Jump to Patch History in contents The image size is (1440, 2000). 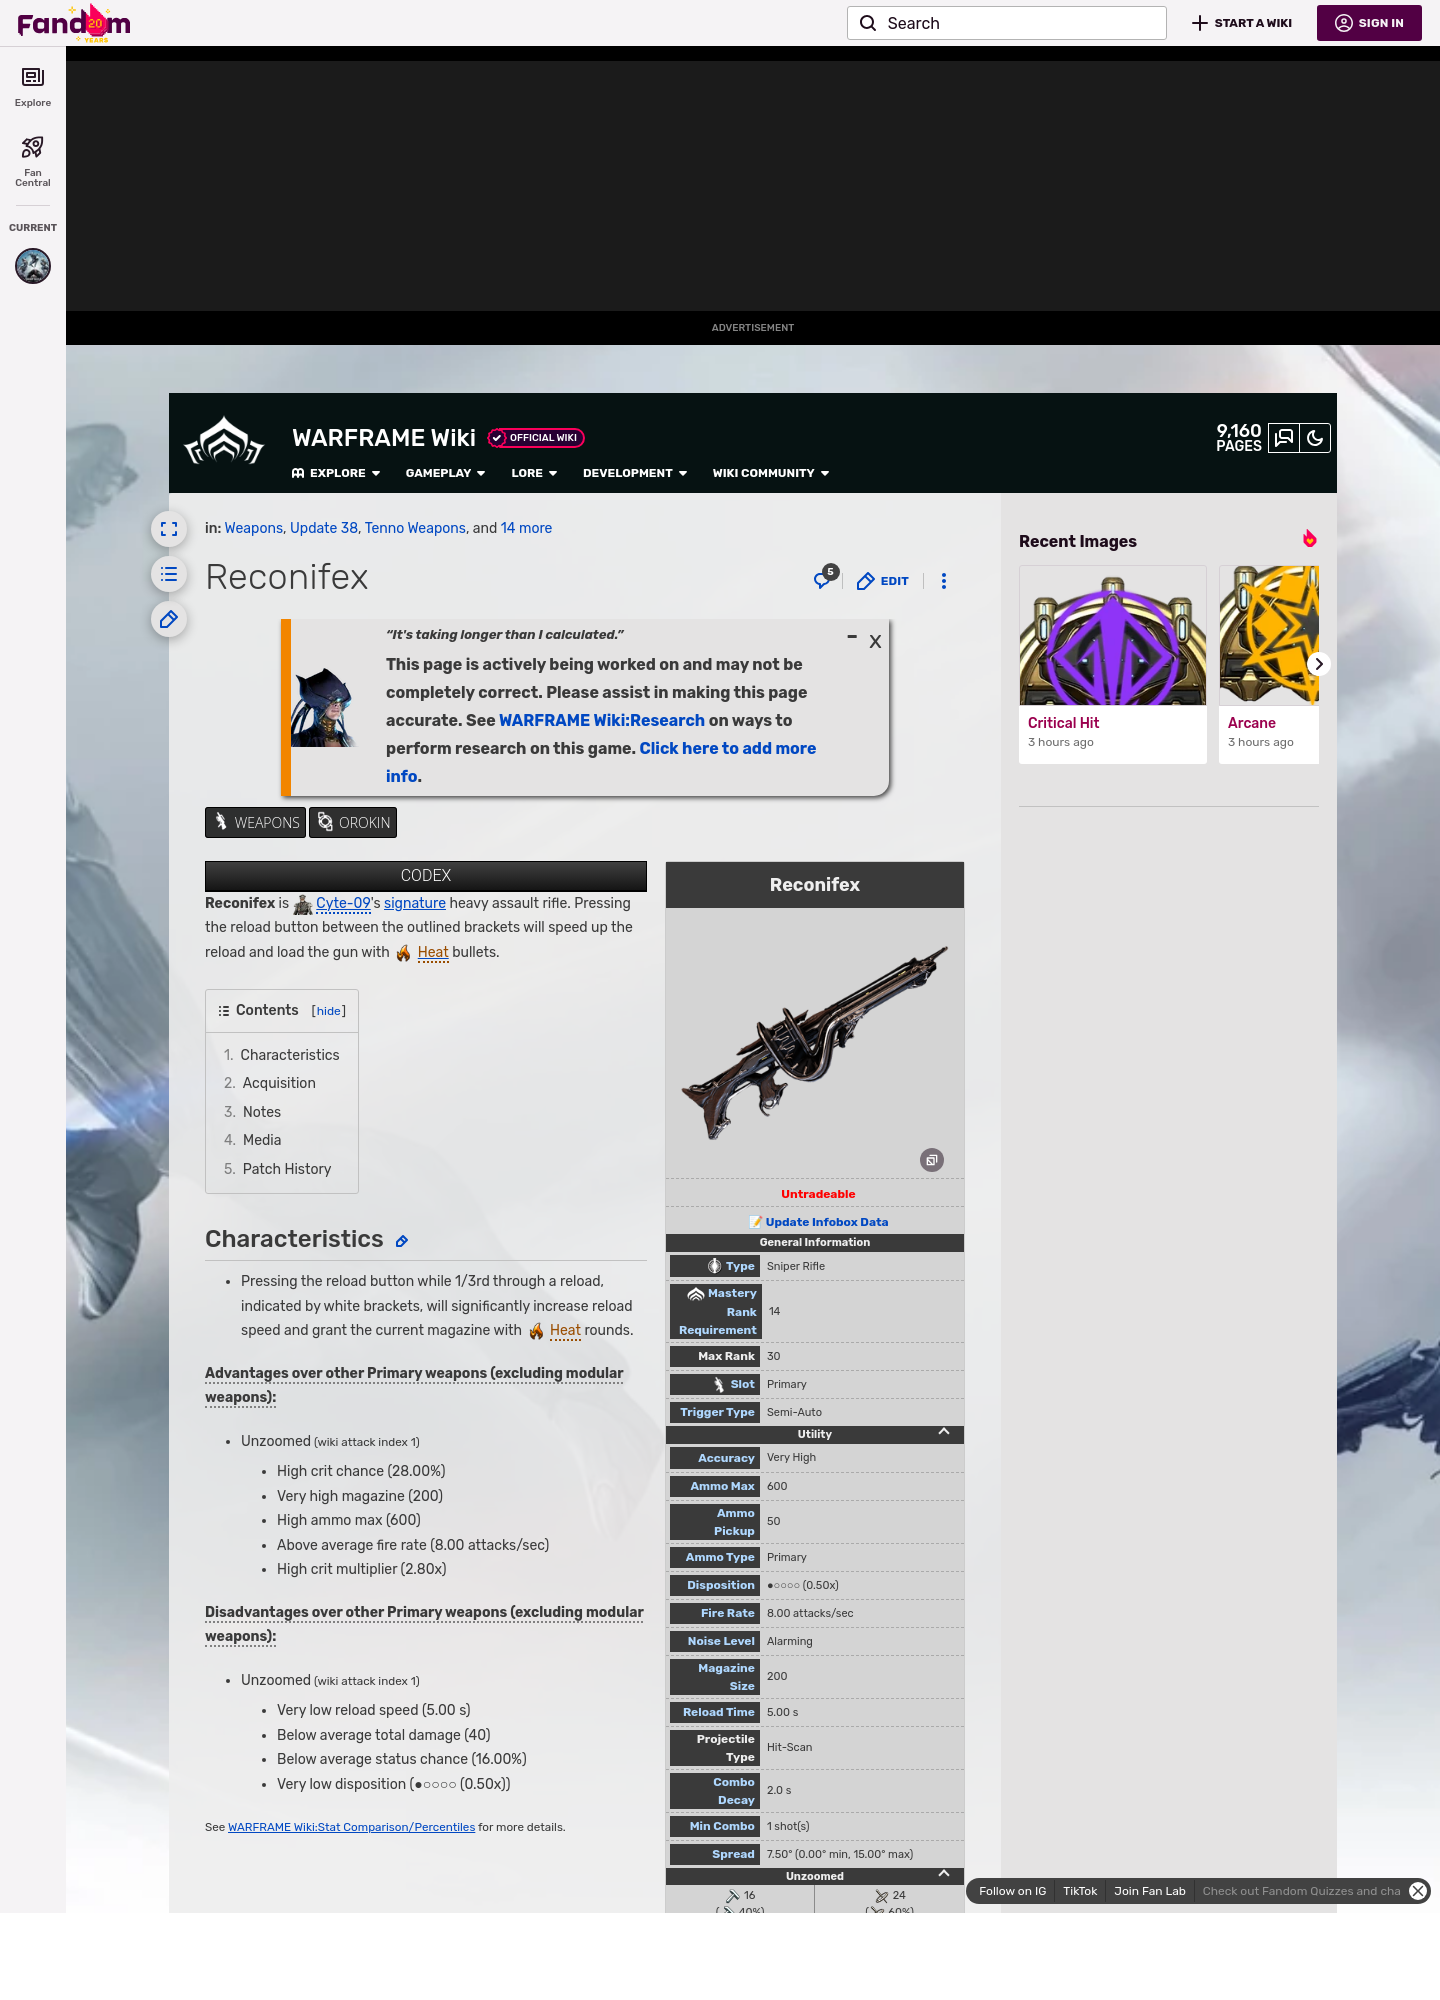coord(287,1169)
